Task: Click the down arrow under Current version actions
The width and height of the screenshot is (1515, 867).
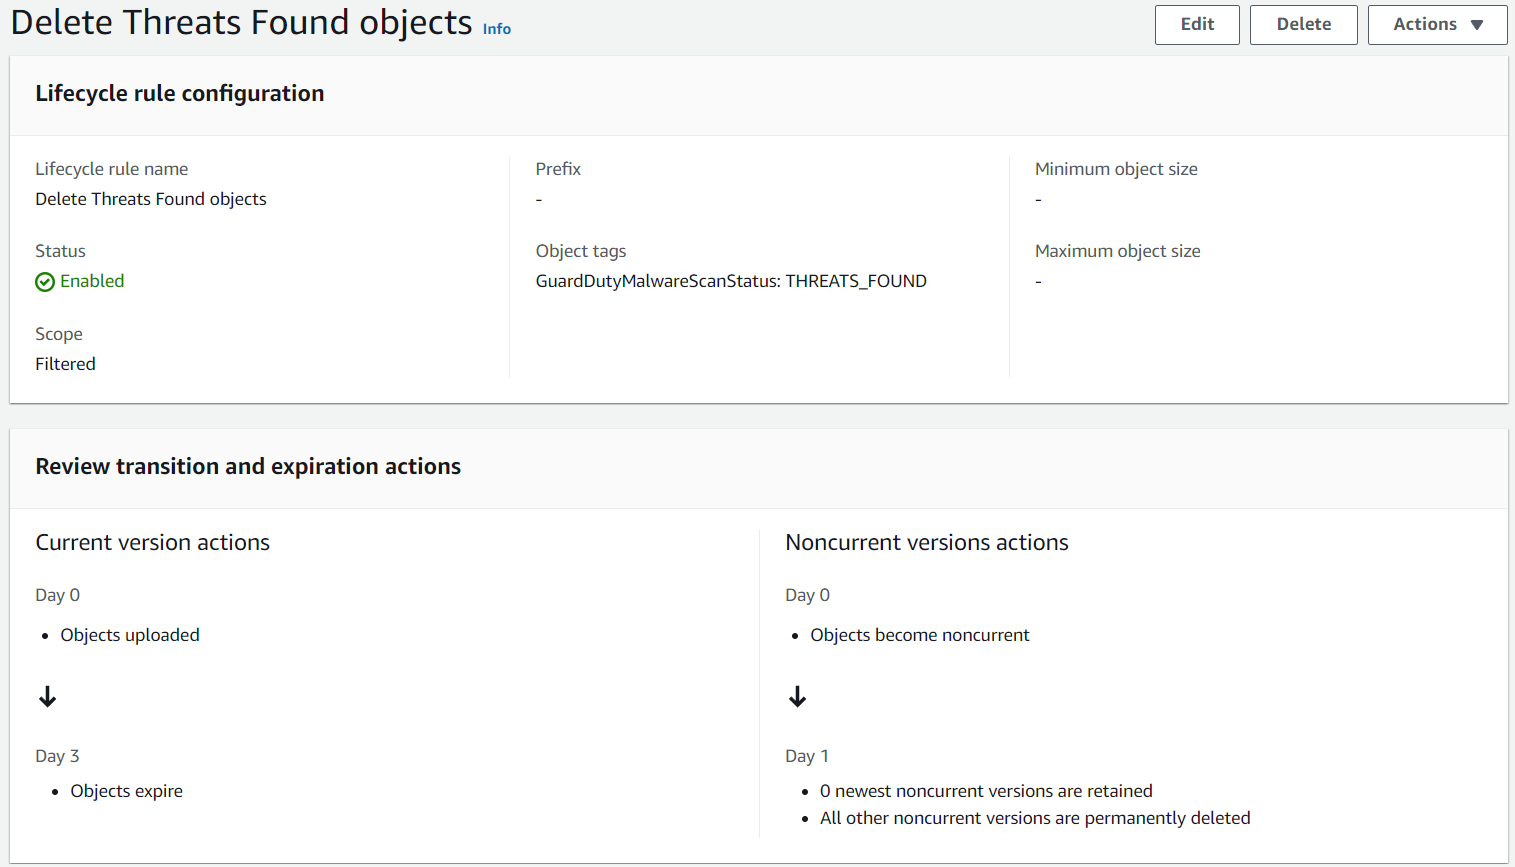Action: [47, 696]
